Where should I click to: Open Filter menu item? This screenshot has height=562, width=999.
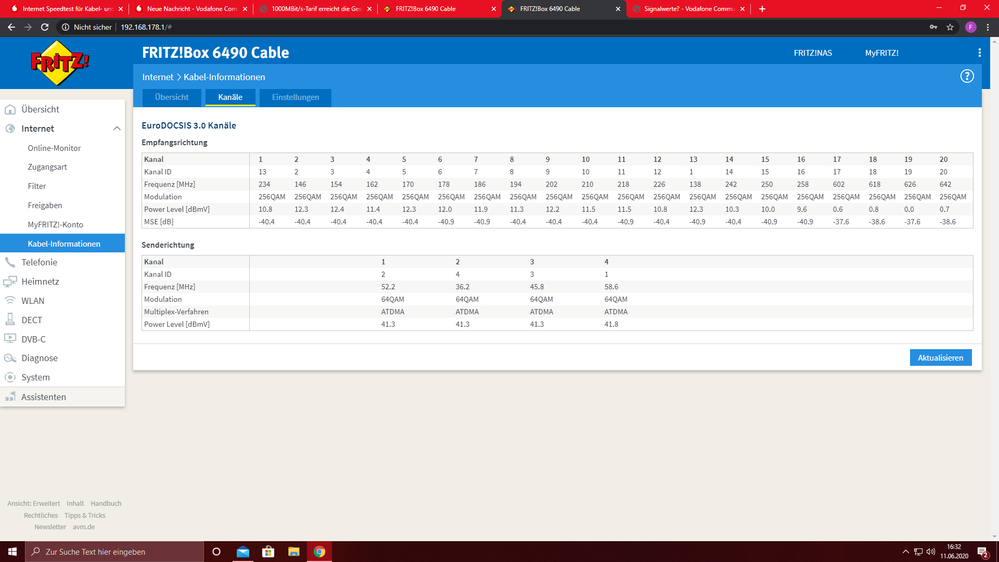37,186
